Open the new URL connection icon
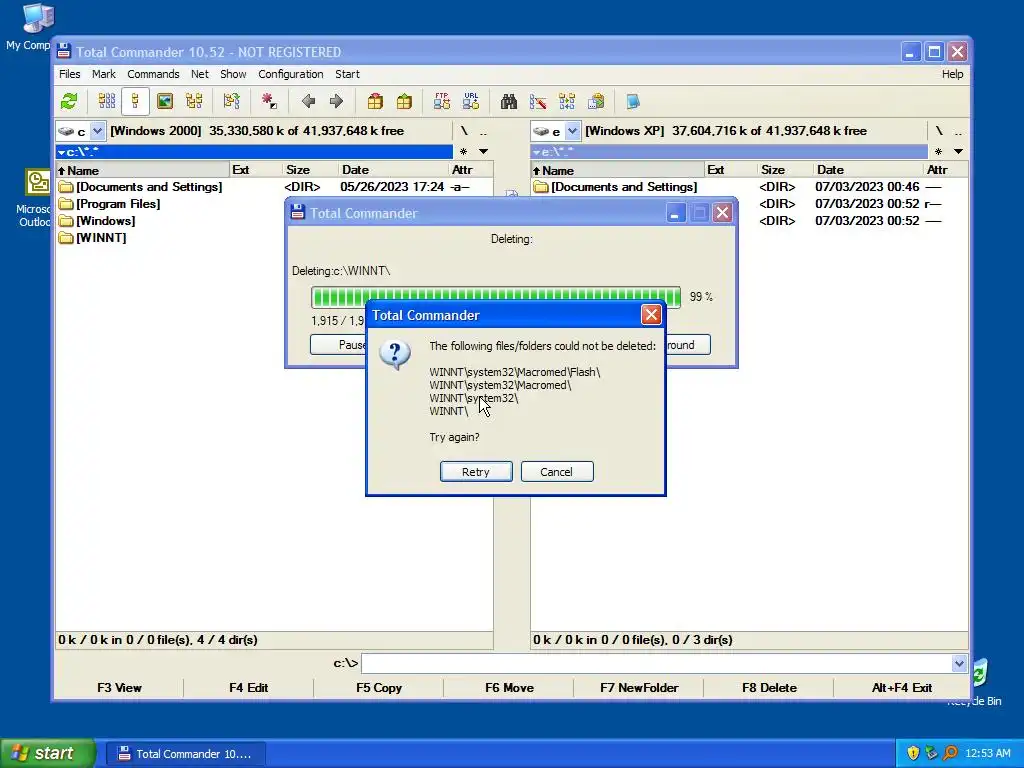The width and height of the screenshot is (1024, 768). pyautogui.click(x=471, y=101)
